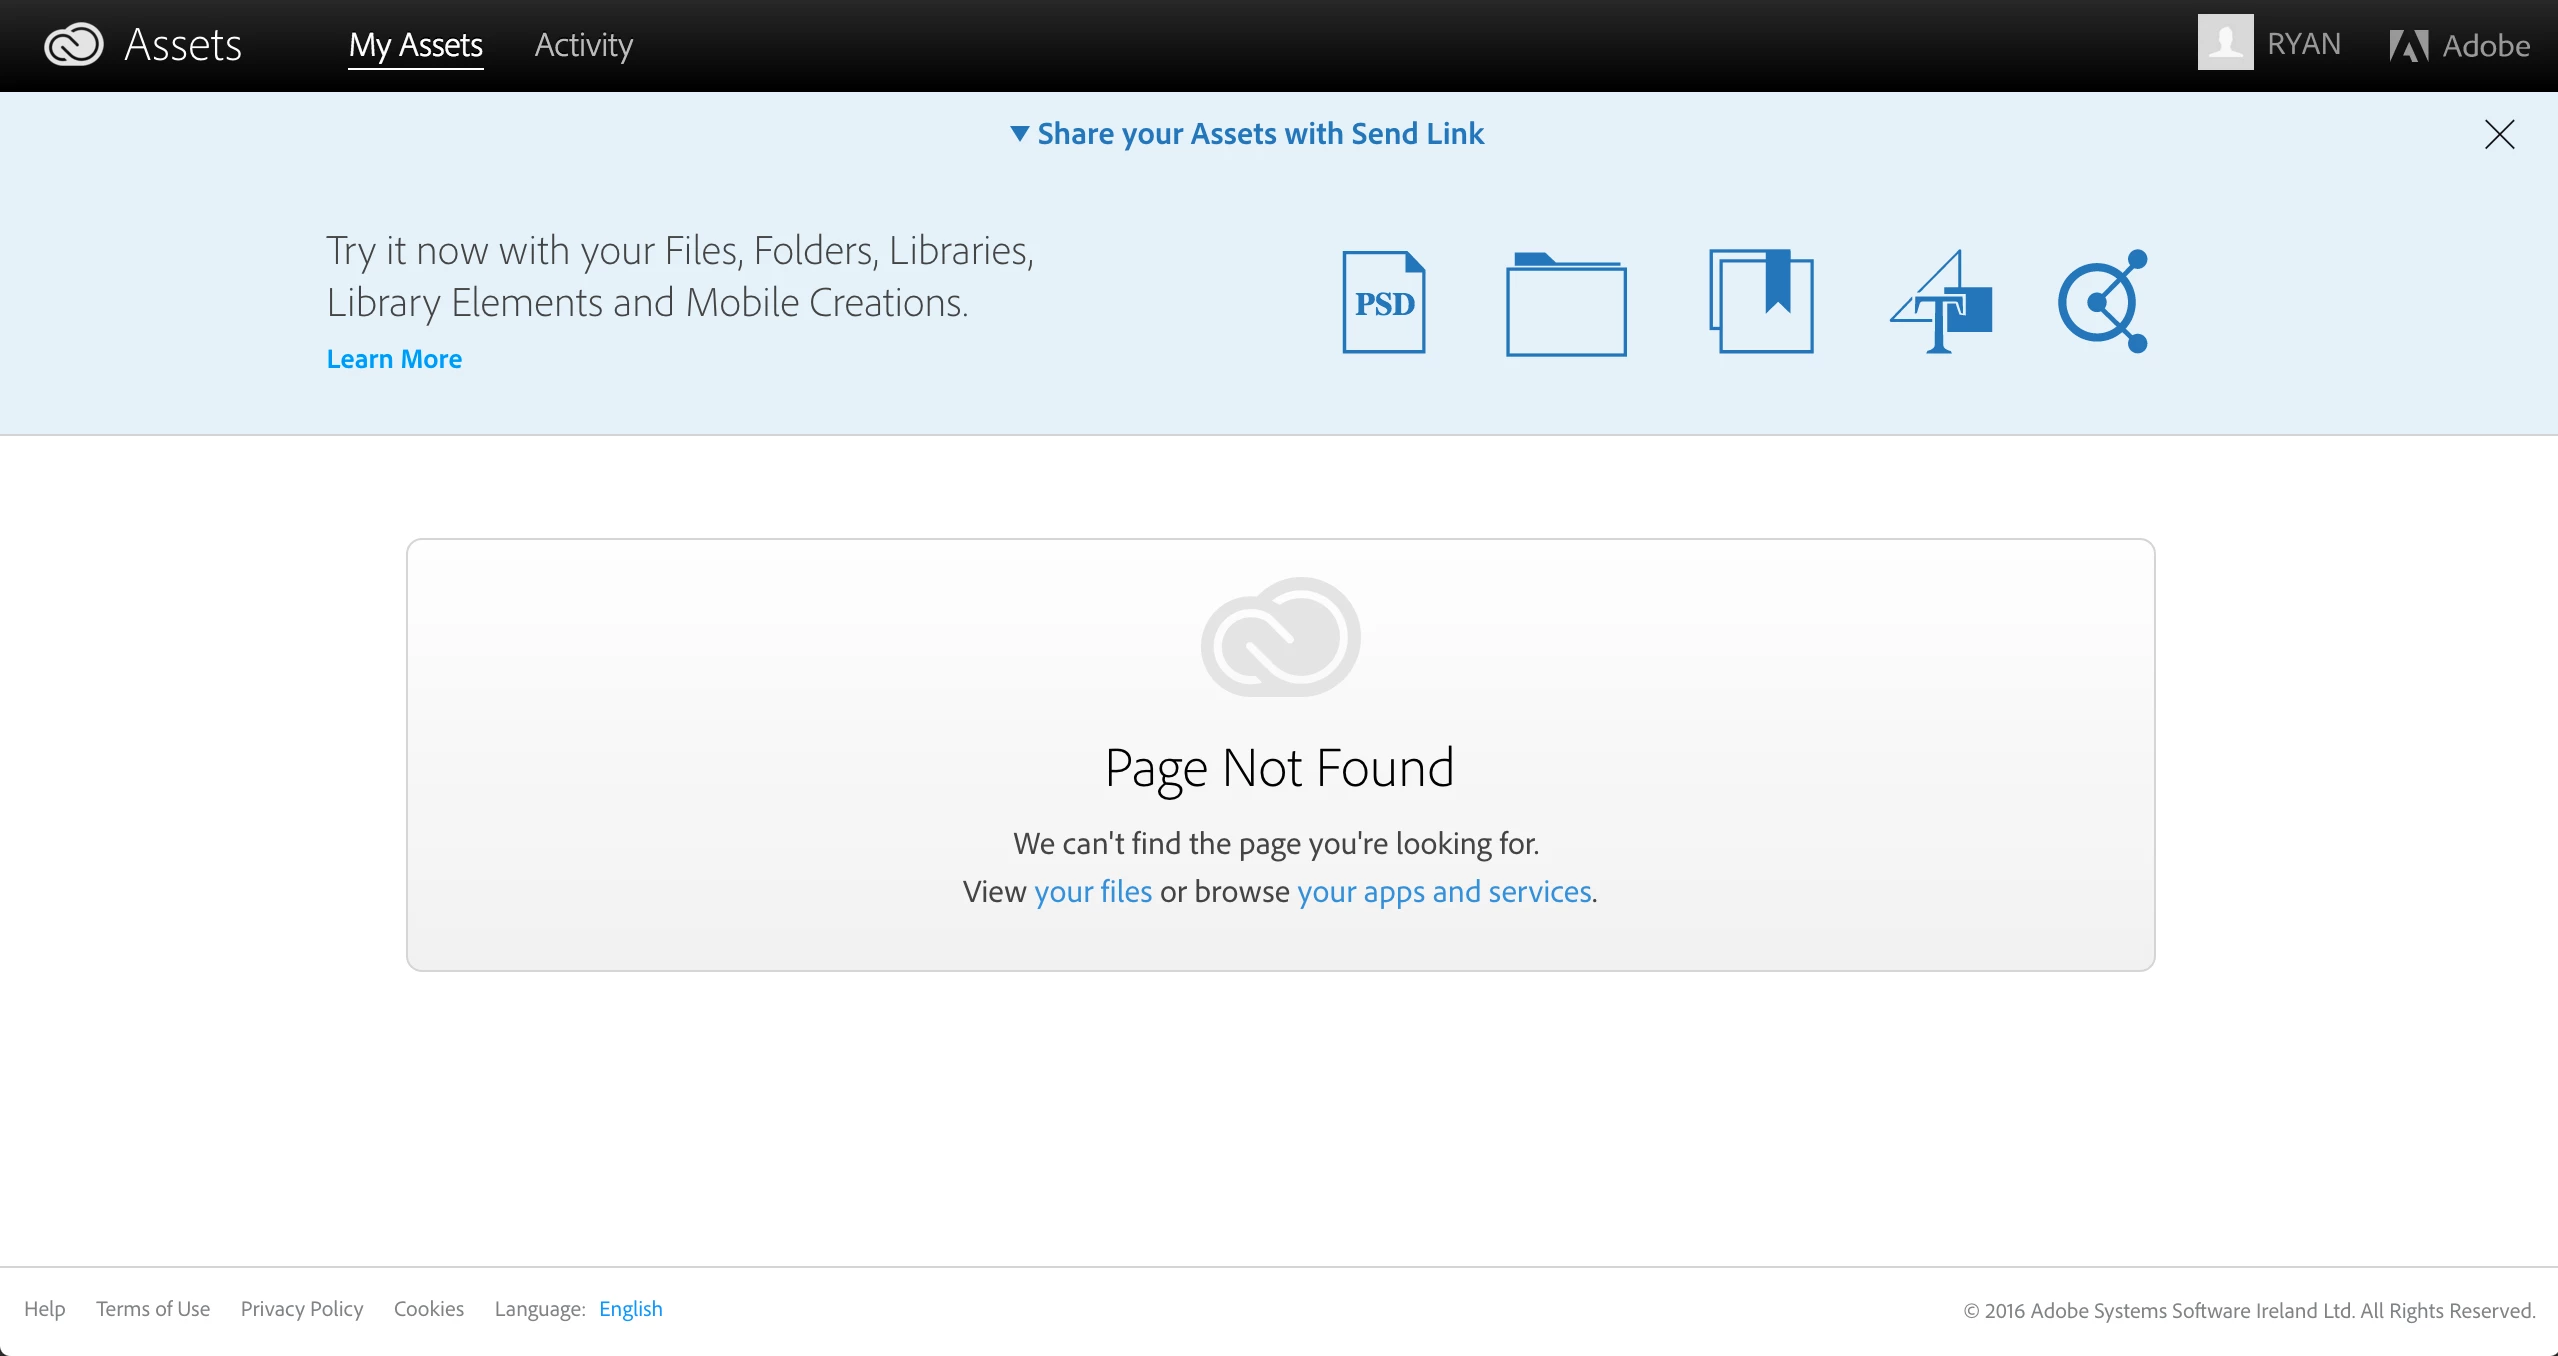Click the RYAN user avatar icon

click(x=2225, y=43)
